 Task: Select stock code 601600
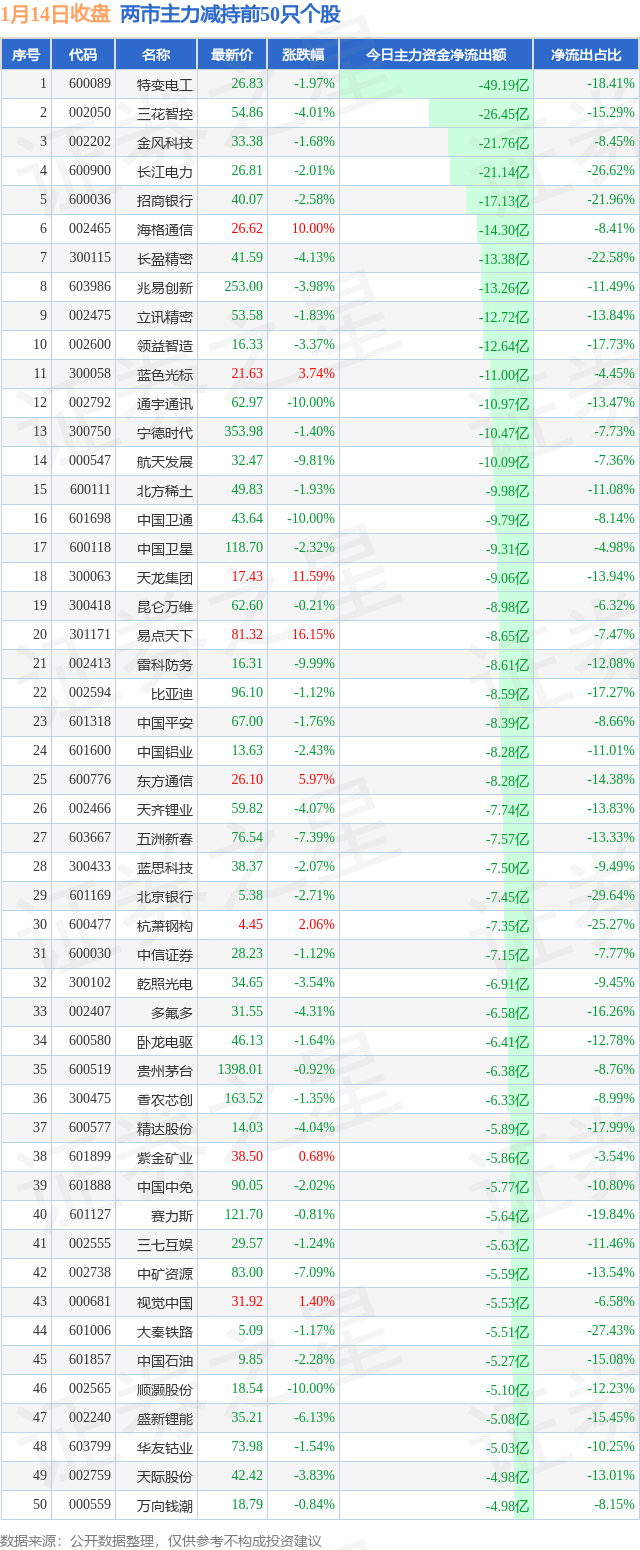pyautogui.click(x=90, y=751)
